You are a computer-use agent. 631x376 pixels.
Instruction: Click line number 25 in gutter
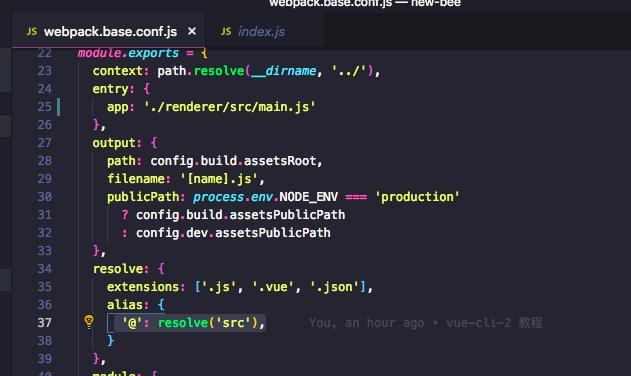[x=45, y=107]
